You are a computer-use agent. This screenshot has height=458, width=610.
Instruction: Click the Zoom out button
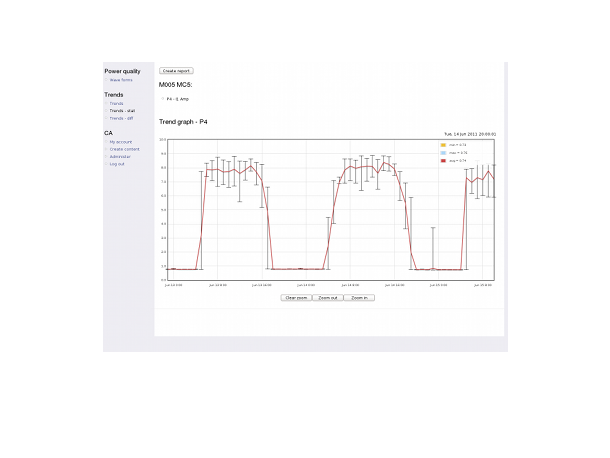coord(328,298)
